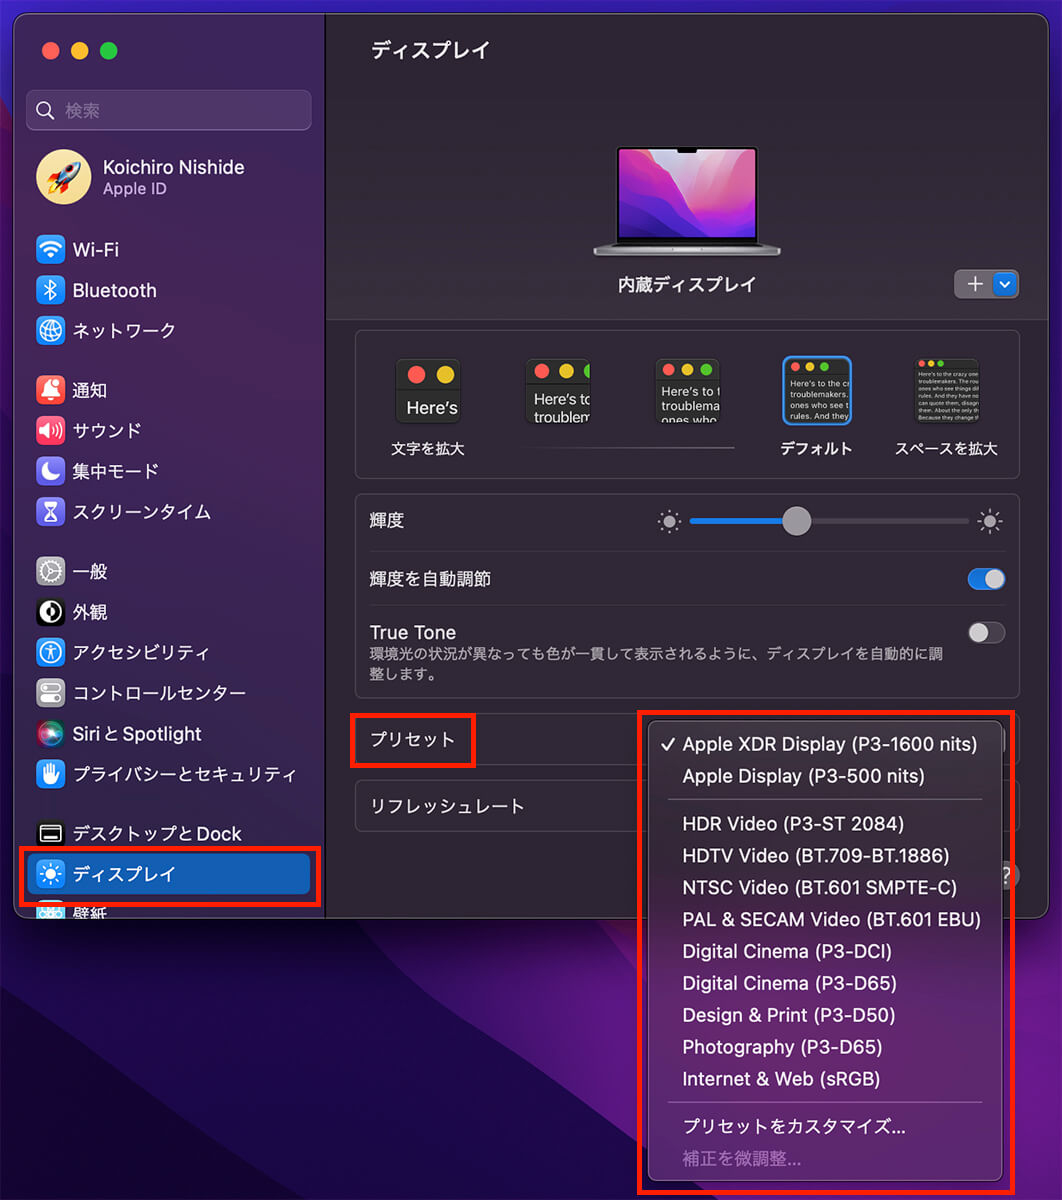Click the ディスプレイ page title
This screenshot has width=1062, height=1200.
pos(430,50)
